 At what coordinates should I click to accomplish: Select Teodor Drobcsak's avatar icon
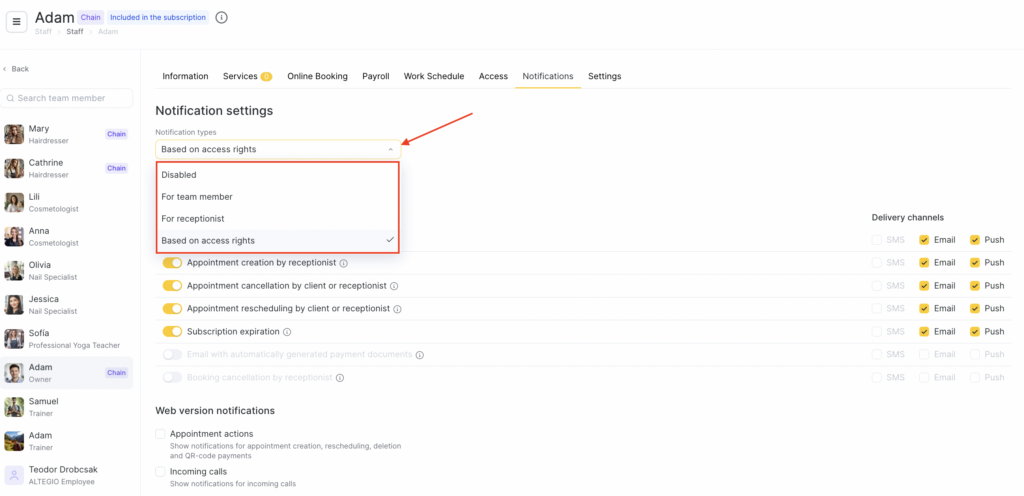14,475
